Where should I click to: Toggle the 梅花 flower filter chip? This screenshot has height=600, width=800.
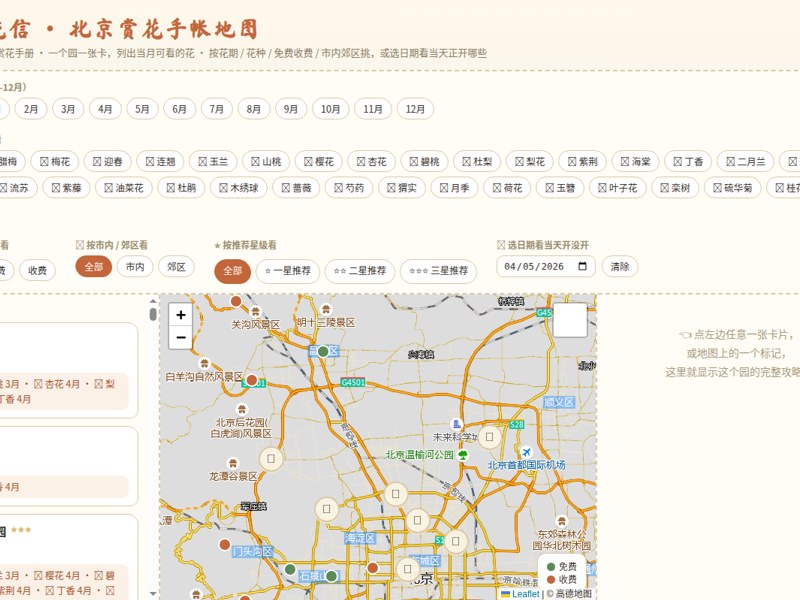tap(55, 162)
